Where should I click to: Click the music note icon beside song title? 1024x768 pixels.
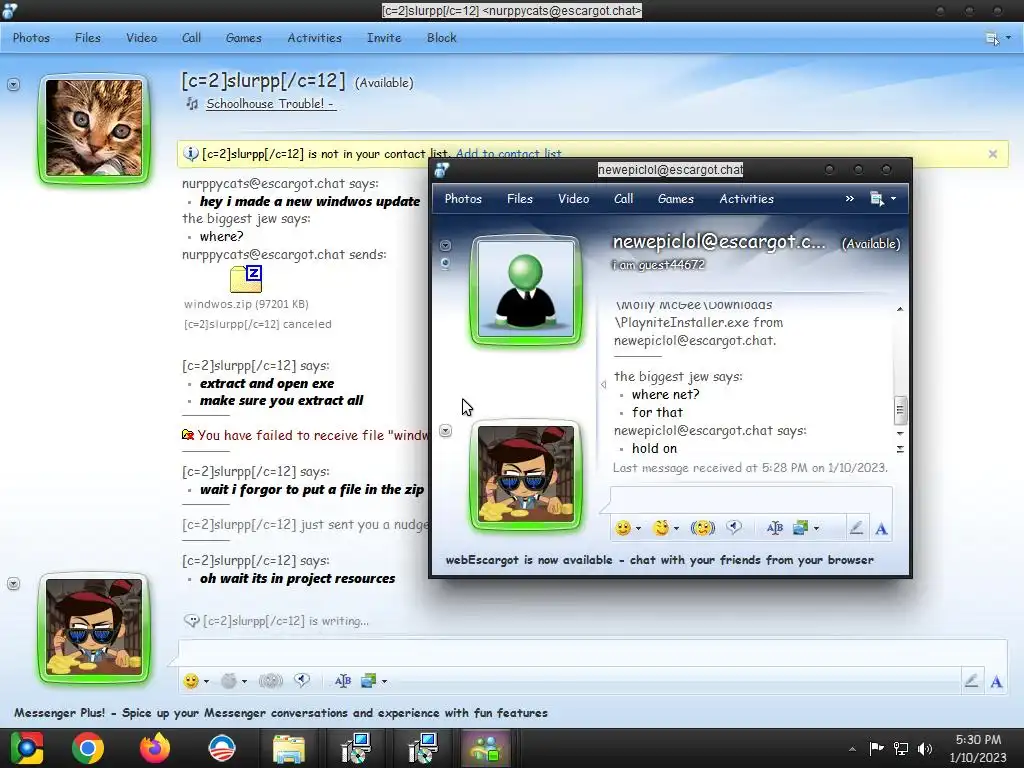coord(192,104)
